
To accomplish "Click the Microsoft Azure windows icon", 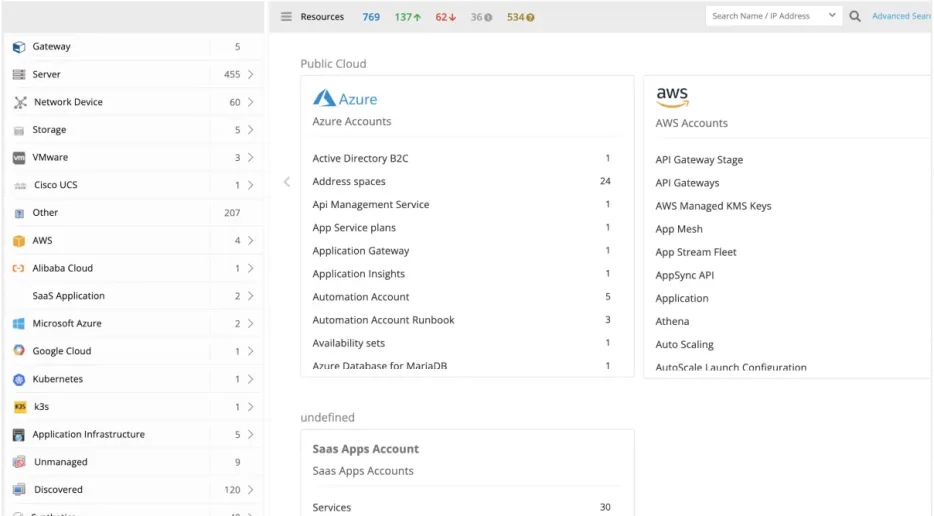I will click(x=19, y=324).
